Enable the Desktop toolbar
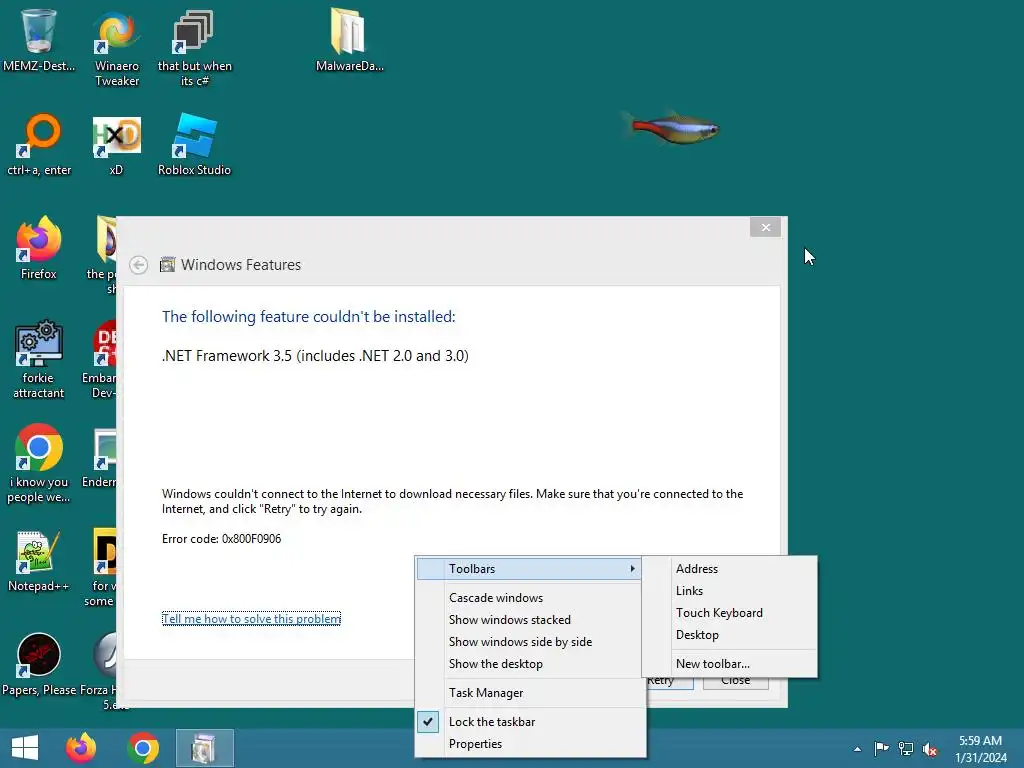This screenshot has height=768, width=1024. click(729, 635)
